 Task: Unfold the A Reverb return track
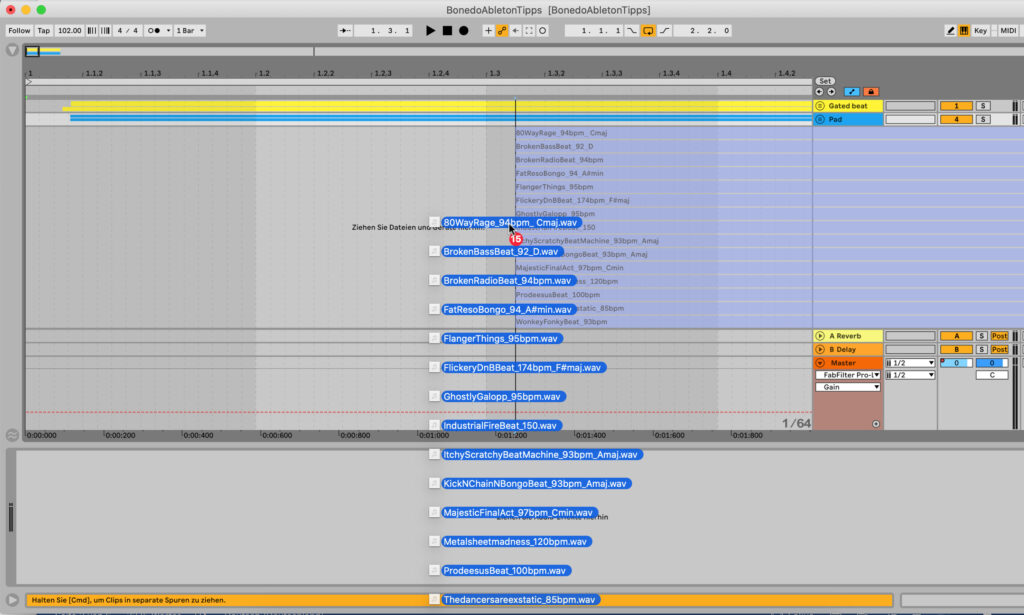coord(820,336)
